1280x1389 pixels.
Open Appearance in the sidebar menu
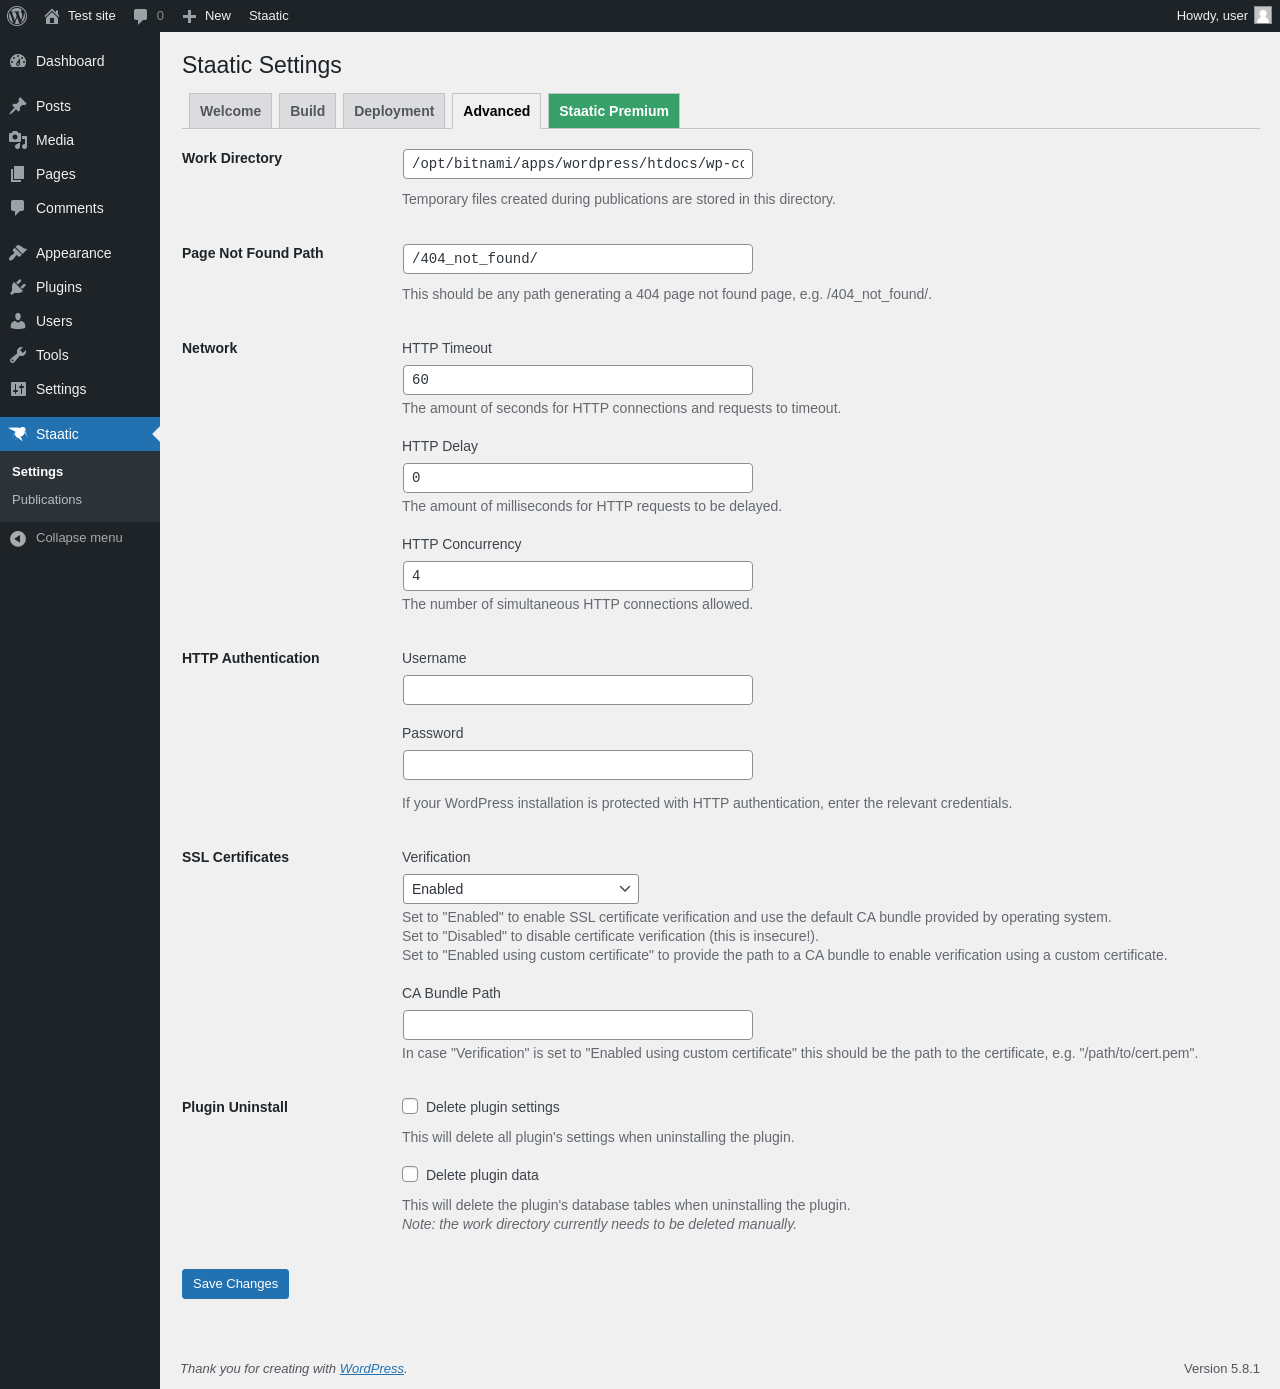click(80, 253)
